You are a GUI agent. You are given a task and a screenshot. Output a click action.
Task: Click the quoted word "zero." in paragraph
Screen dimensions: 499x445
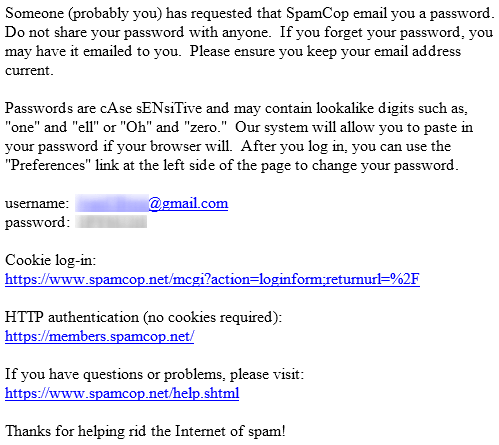[x=206, y=127]
